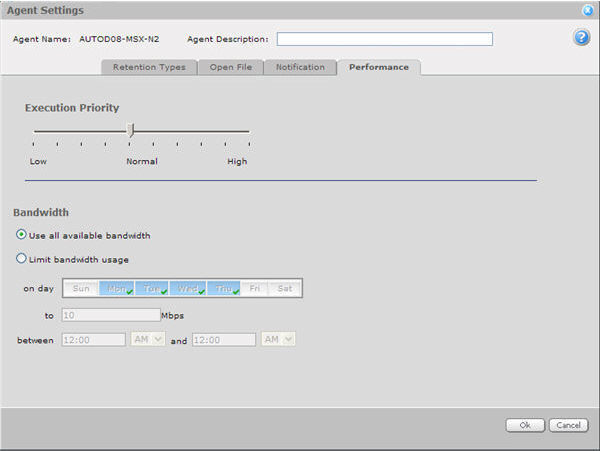Click the Agent Description text field

(x=384, y=39)
